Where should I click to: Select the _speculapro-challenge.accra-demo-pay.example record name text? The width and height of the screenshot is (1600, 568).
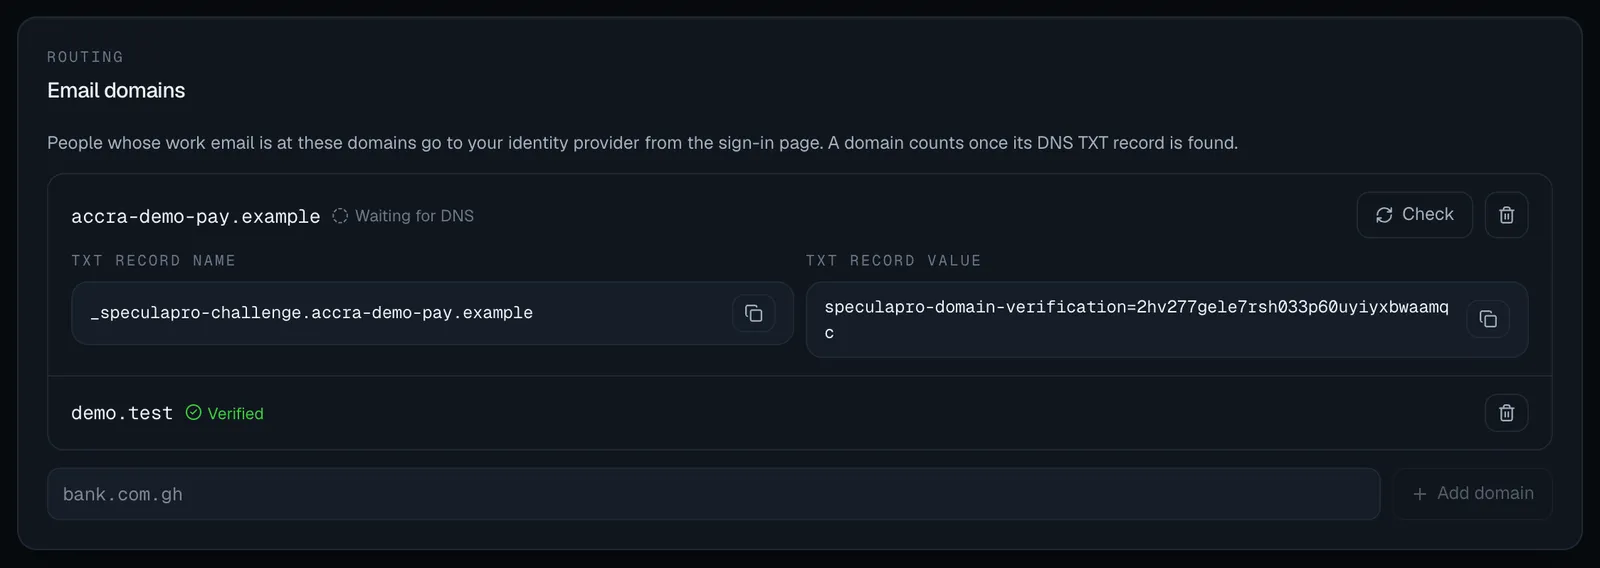(x=311, y=313)
